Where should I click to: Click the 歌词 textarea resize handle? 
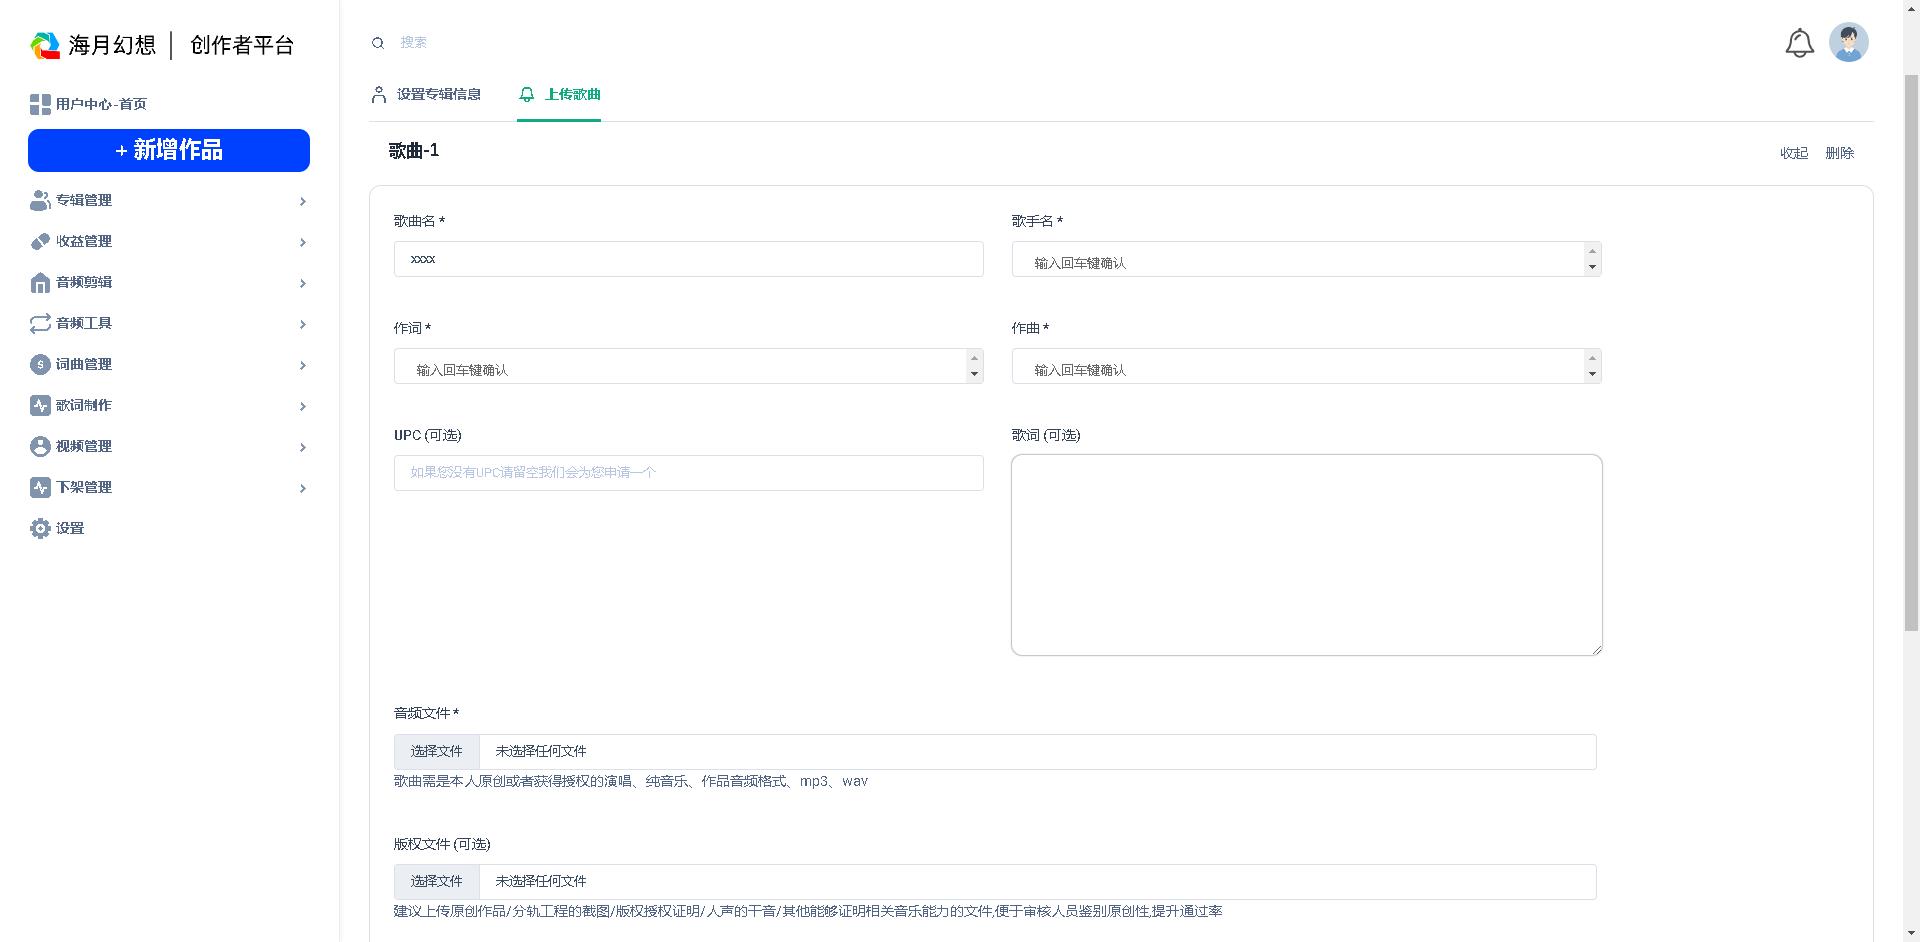(1596, 649)
